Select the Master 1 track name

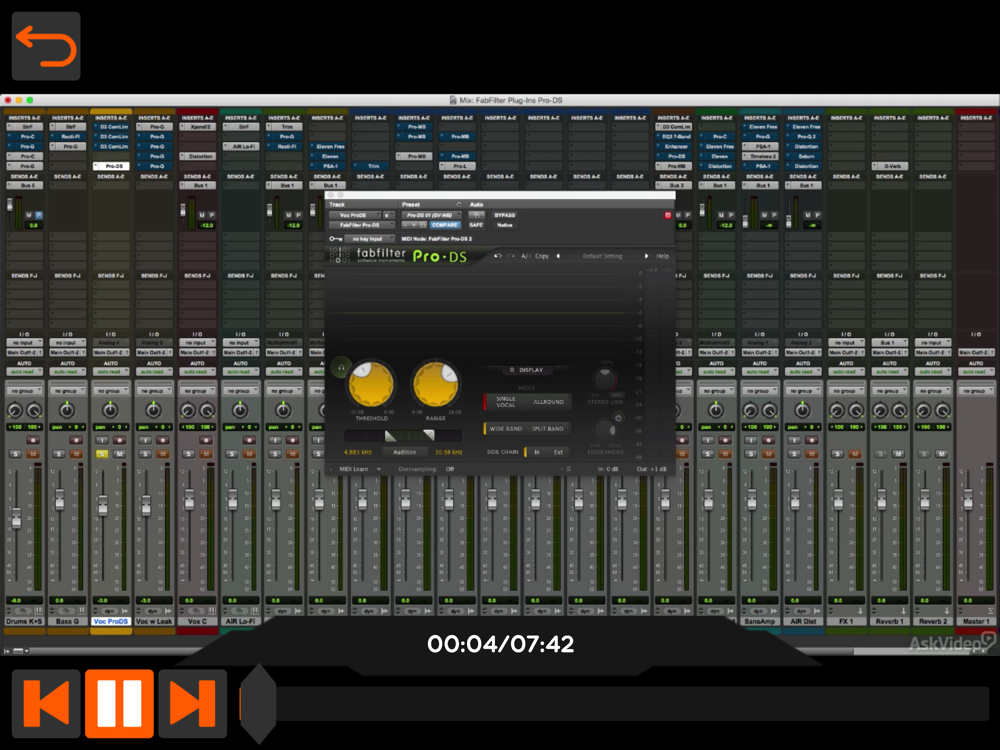pyautogui.click(x=976, y=621)
